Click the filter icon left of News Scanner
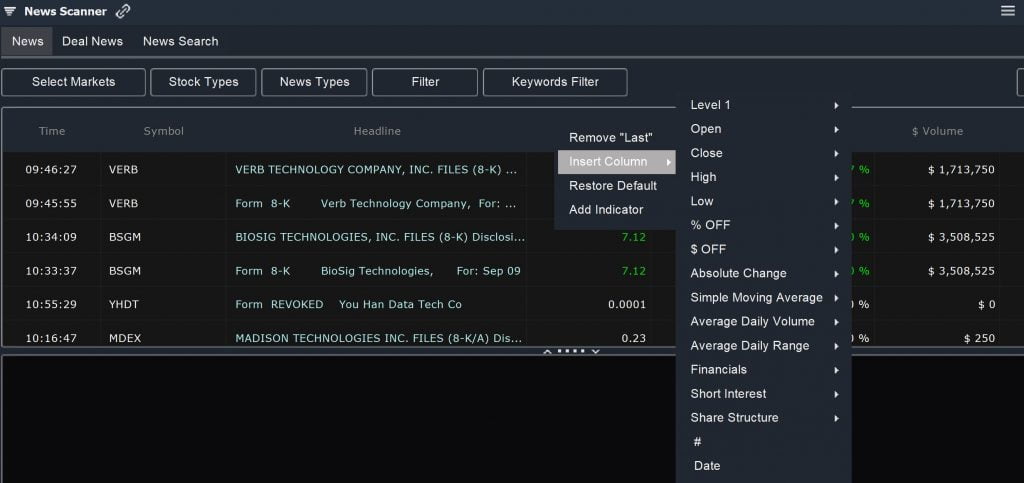The image size is (1024, 483). pos(10,12)
